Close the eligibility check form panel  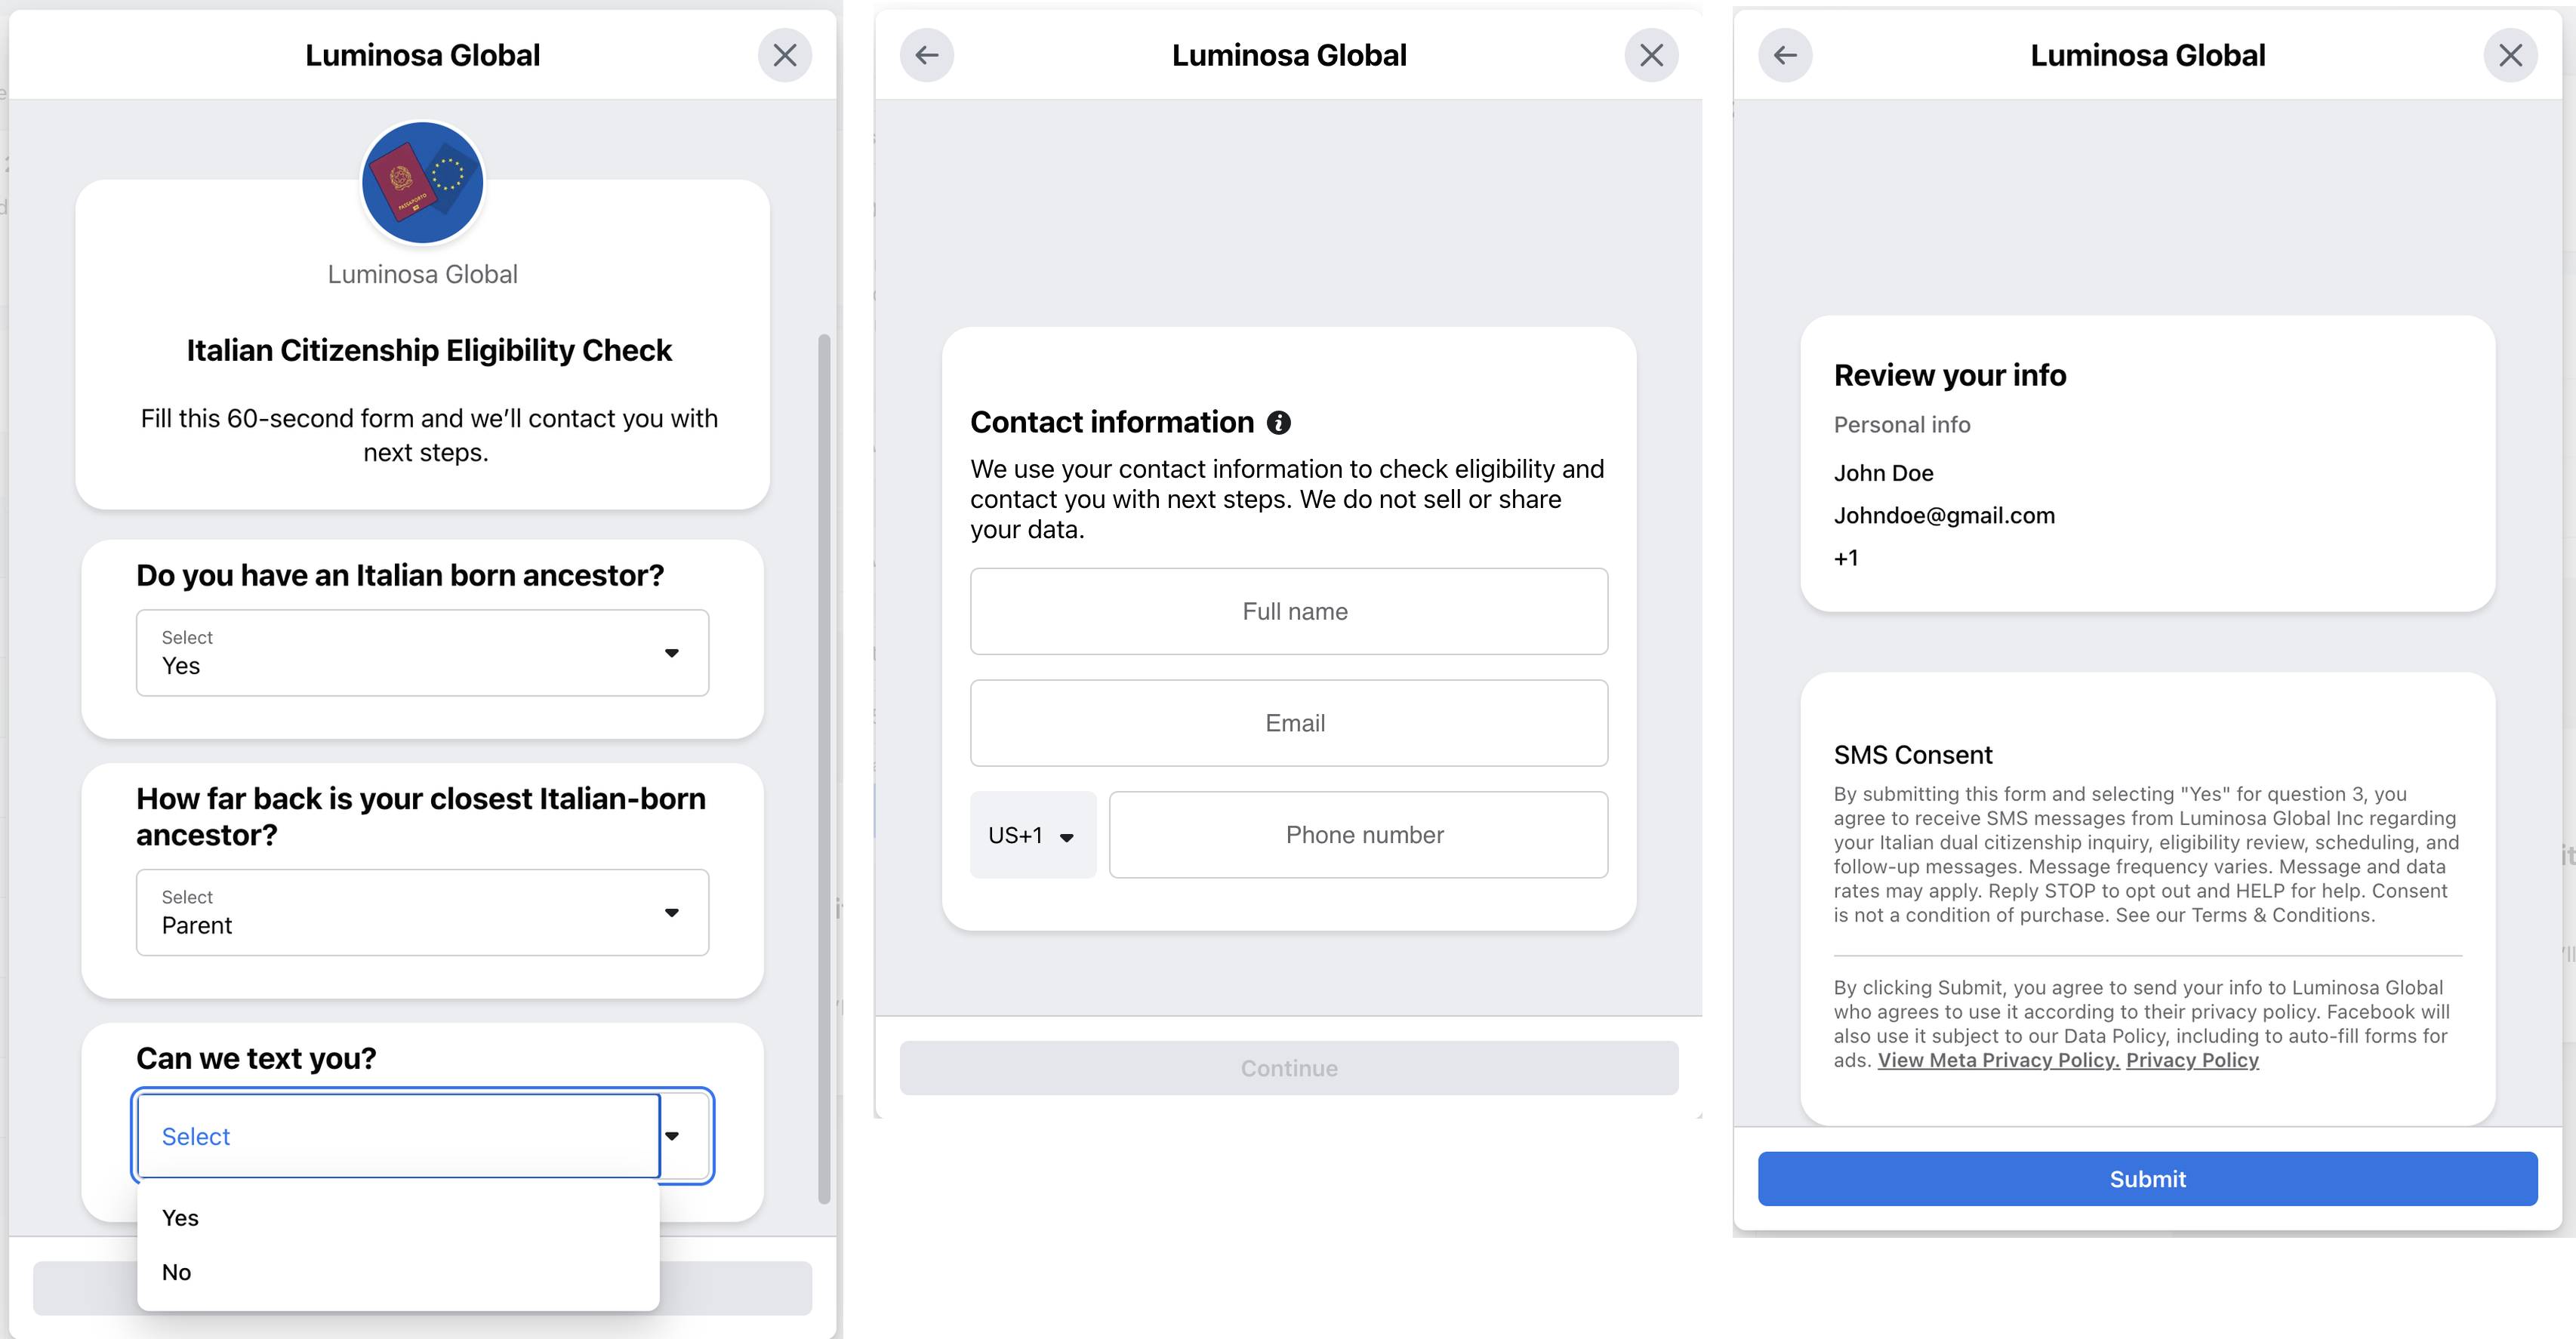pyautogui.click(x=784, y=55)
